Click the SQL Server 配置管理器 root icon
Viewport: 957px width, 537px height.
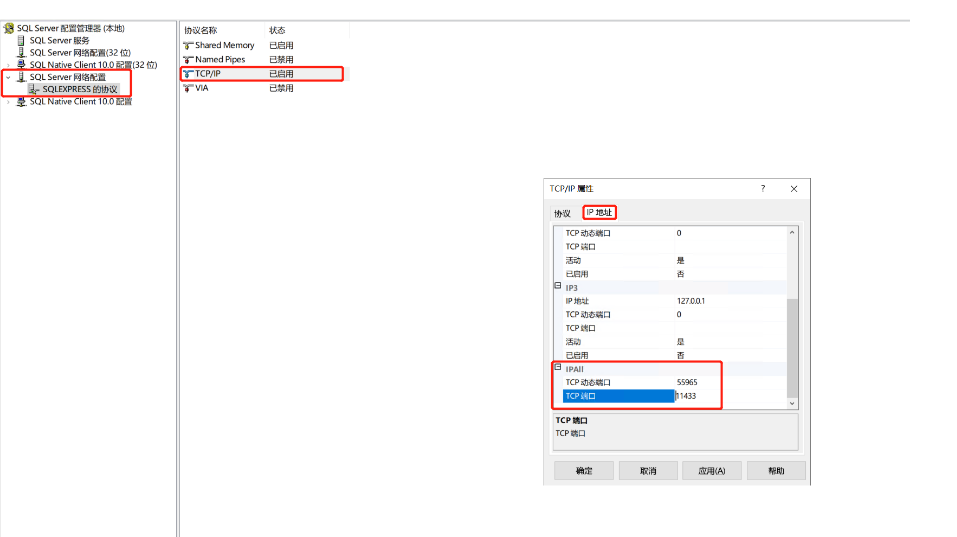(x=9, y=29)
